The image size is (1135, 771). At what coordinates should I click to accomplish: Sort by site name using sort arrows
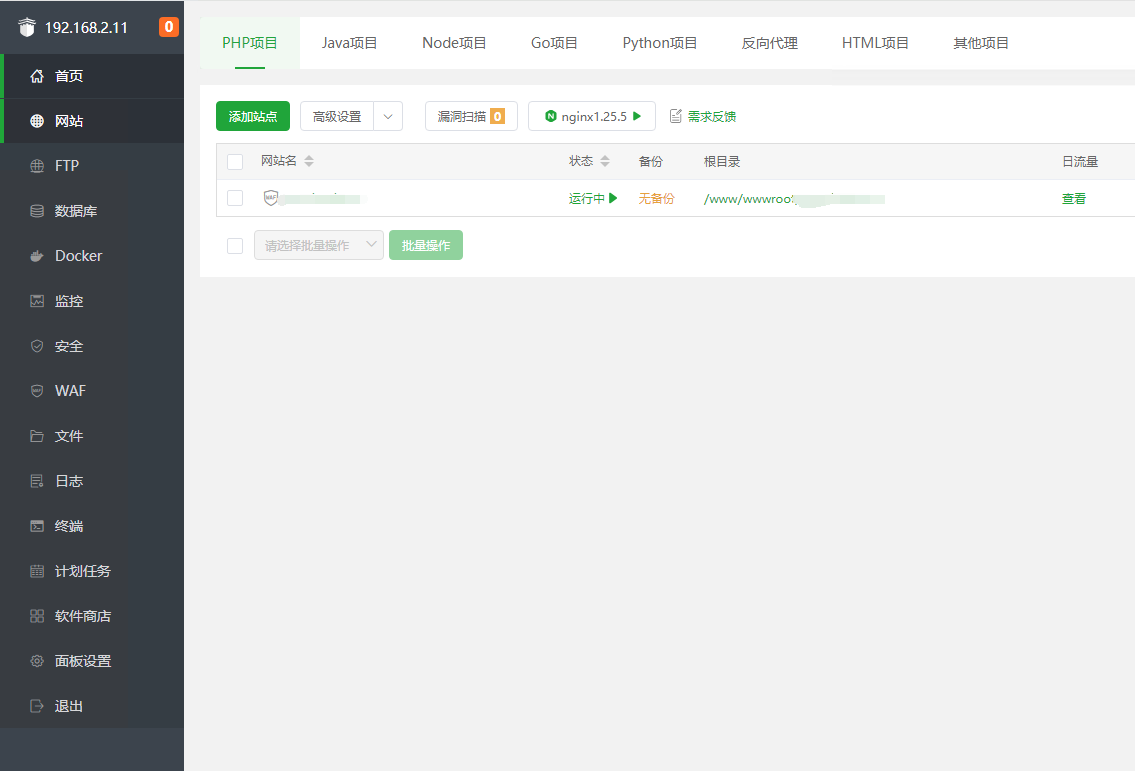click(x=309, y=162)
